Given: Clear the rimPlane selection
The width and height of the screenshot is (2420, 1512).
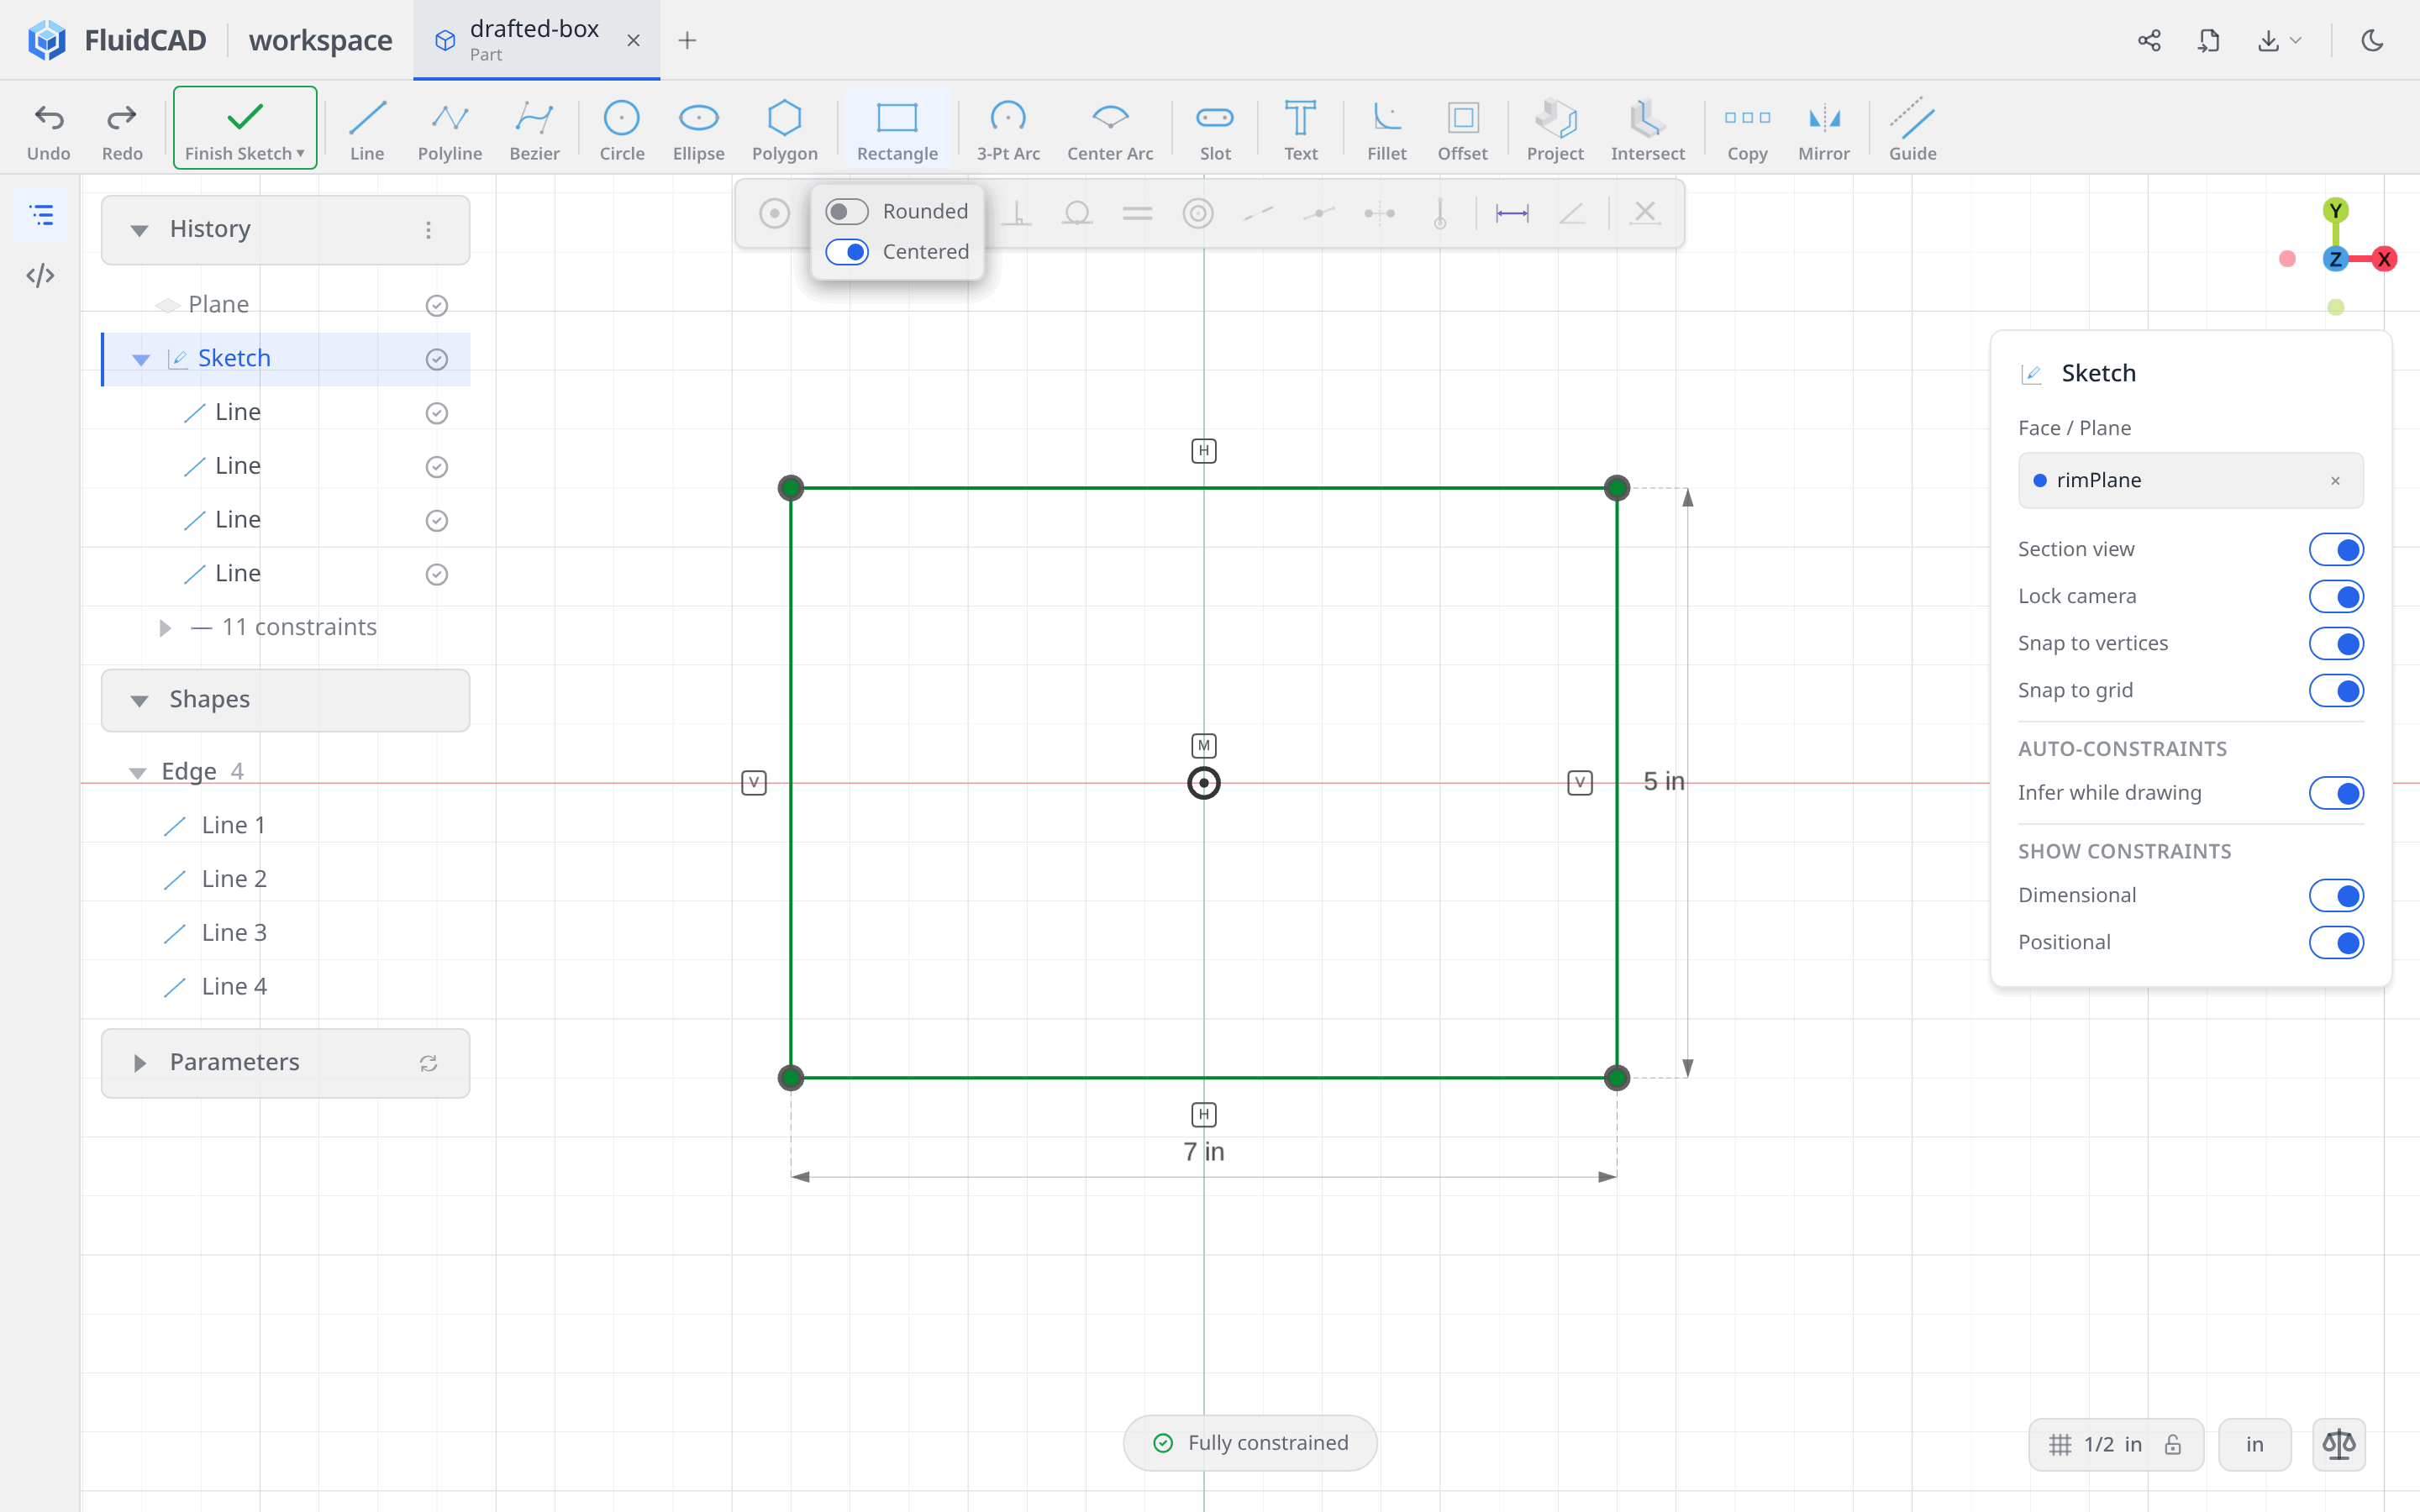Looking at the screenshot, I should click(x=2335, y=481).
